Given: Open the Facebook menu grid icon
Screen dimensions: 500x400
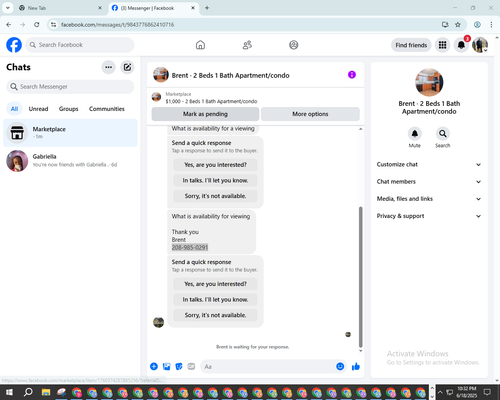Looking at the screenshot, I should [x=442, y=45].
